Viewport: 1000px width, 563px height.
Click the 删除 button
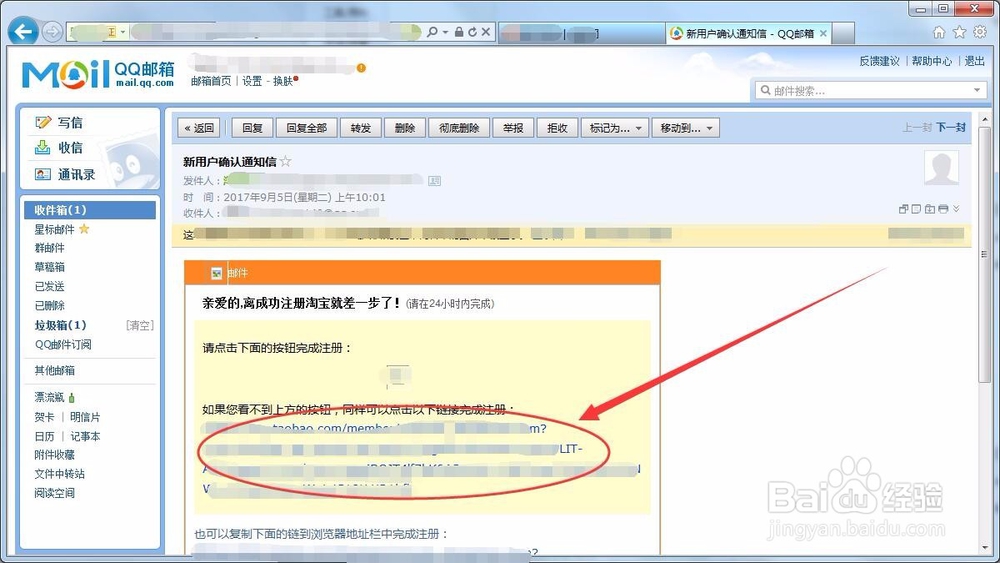pos(404,128)
